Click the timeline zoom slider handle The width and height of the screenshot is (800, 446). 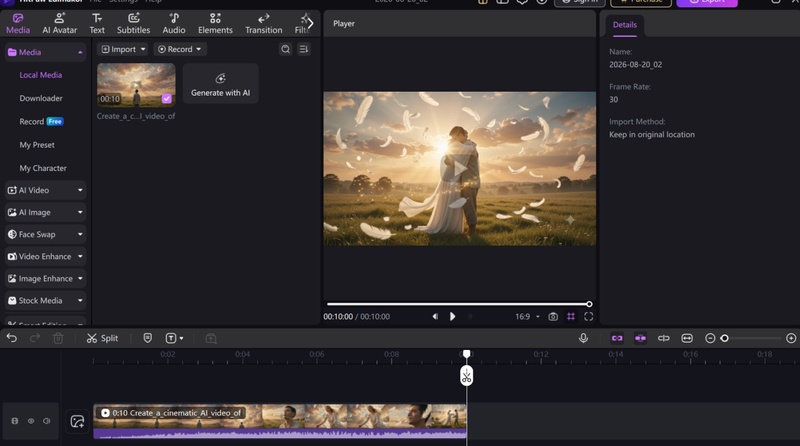724,338
